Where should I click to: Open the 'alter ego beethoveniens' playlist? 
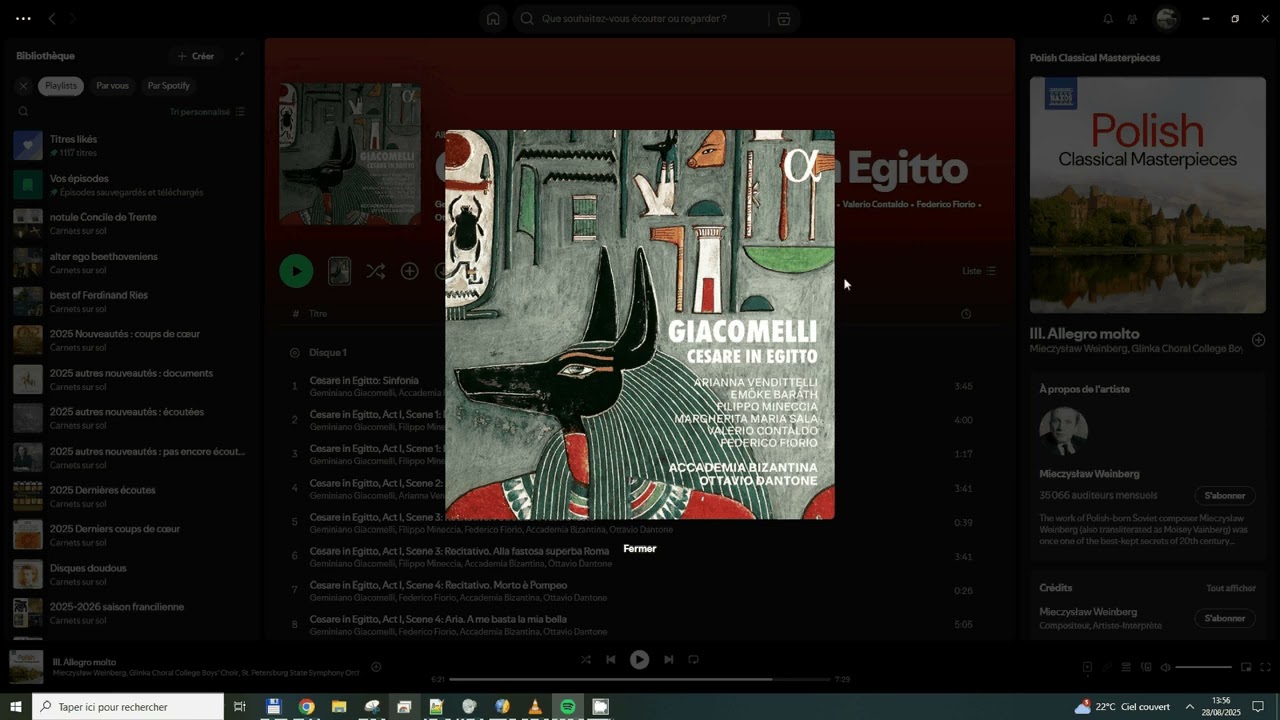click(130, 263)
